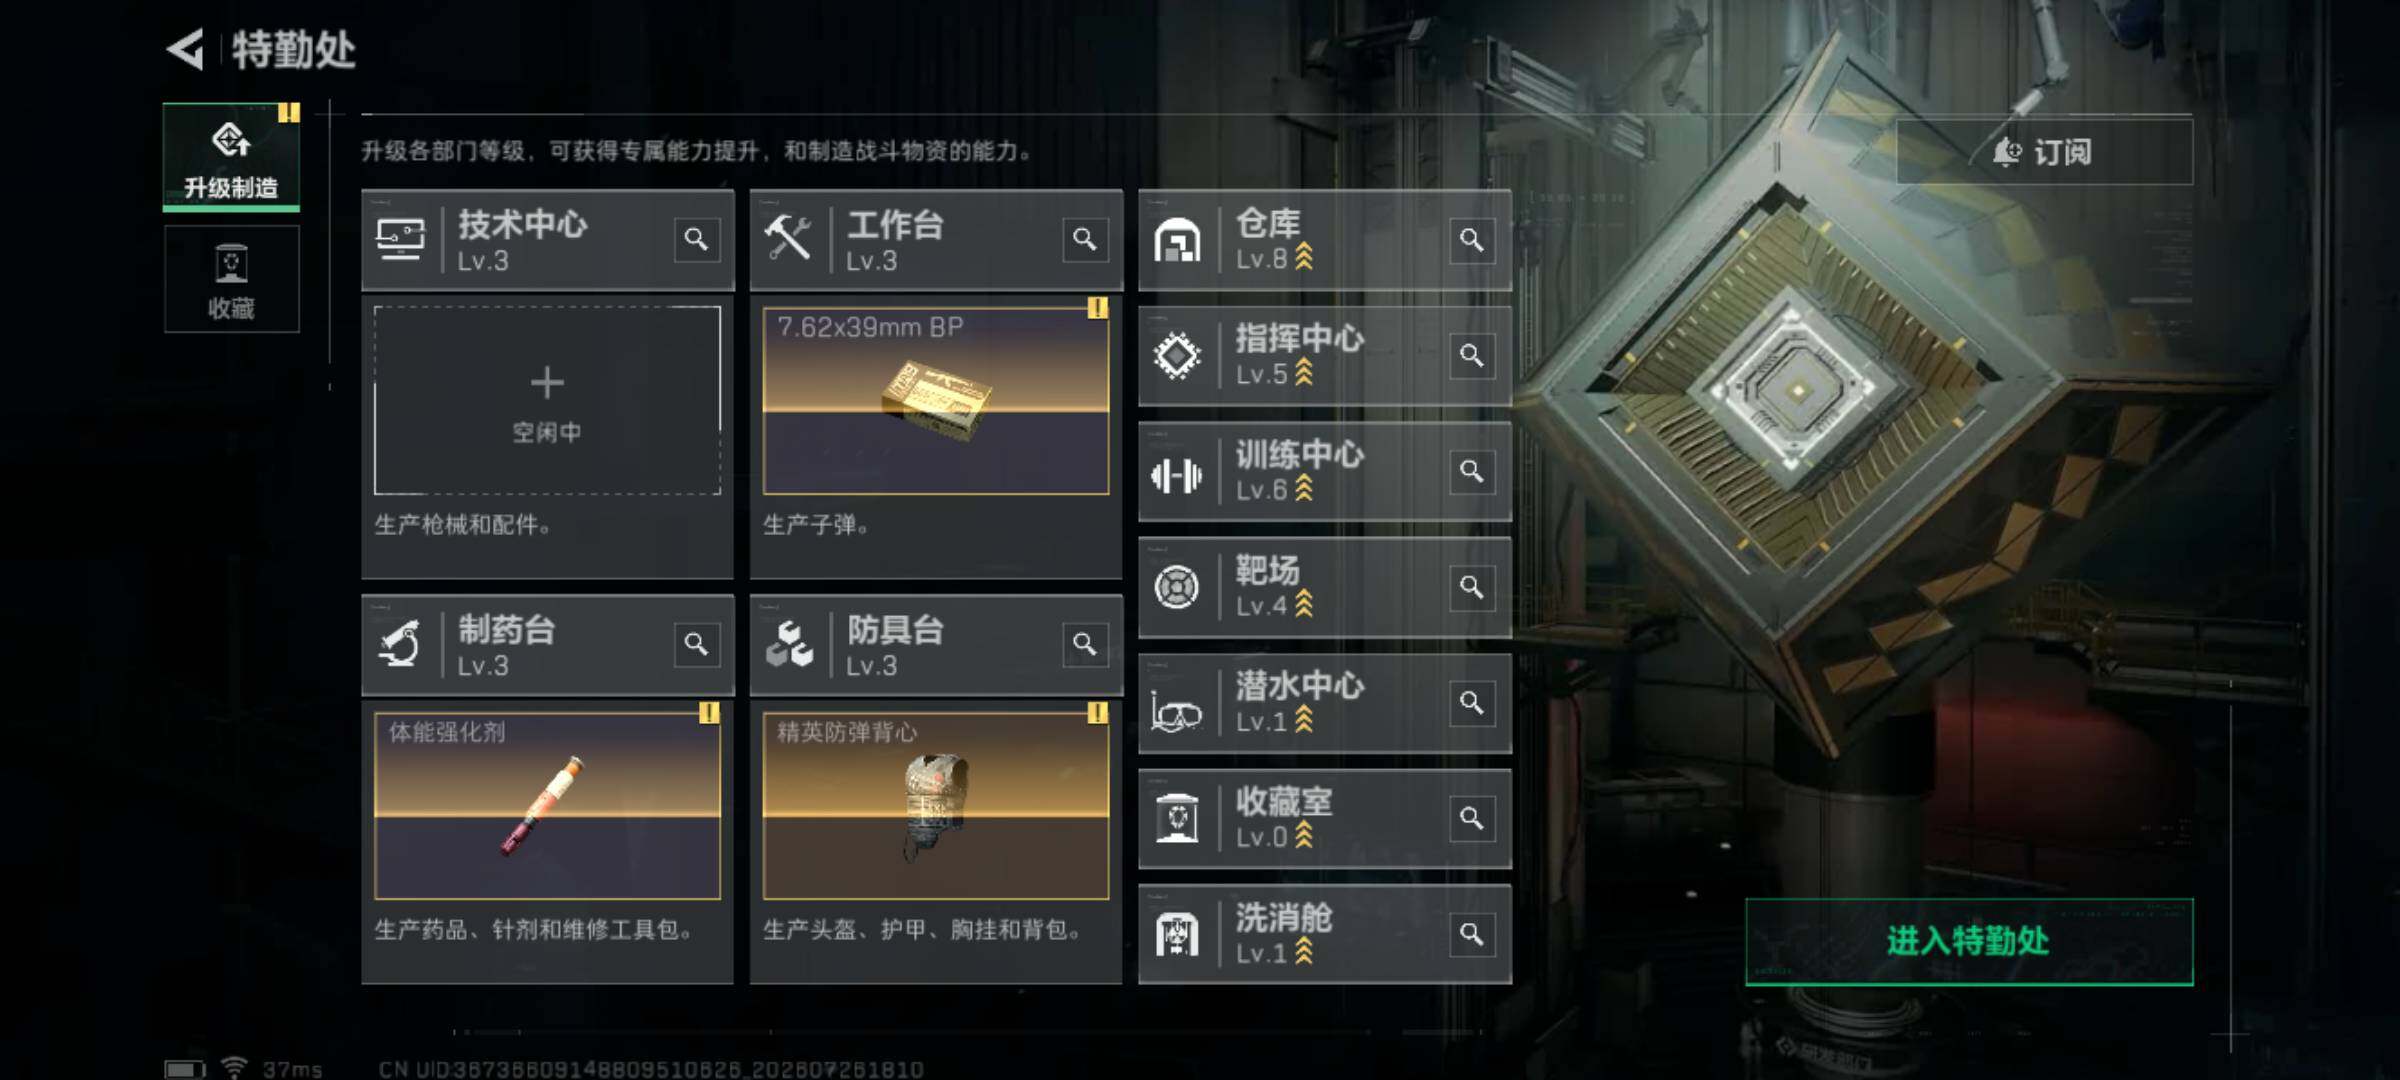Select the 体能强化剂 production card

[x=547, y=805]
